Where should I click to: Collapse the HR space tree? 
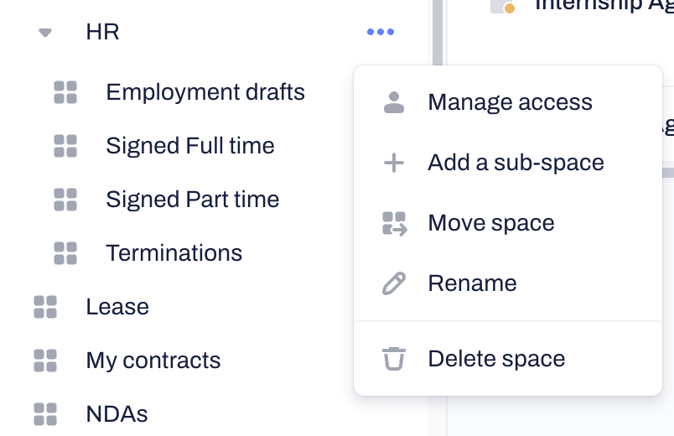pyautogui.click(x=45, y=32)
